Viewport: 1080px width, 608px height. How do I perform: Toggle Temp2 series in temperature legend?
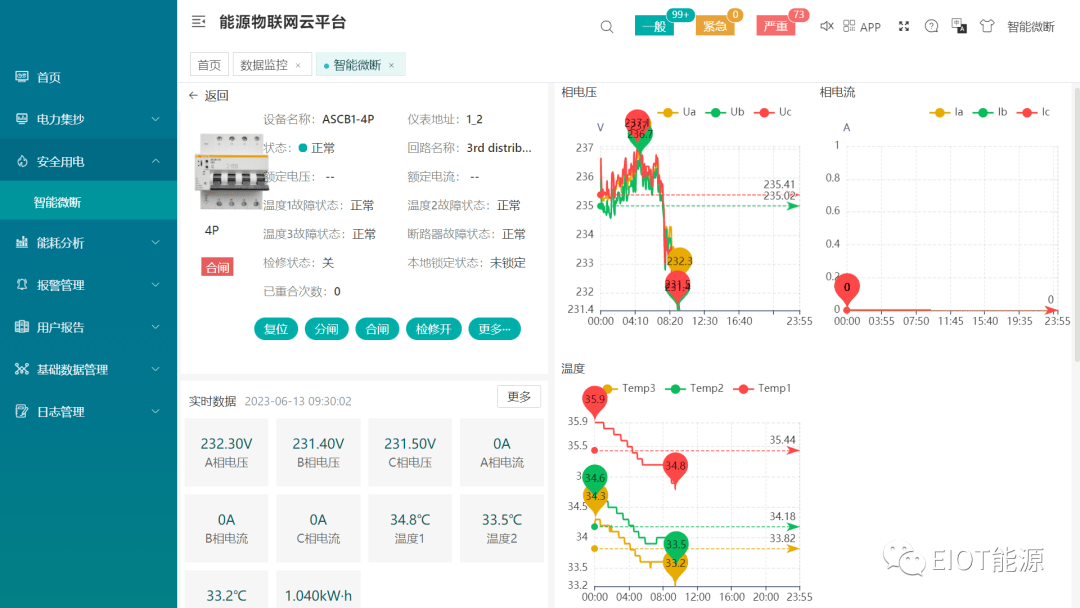pyautogui.click(x=697, y=388)
